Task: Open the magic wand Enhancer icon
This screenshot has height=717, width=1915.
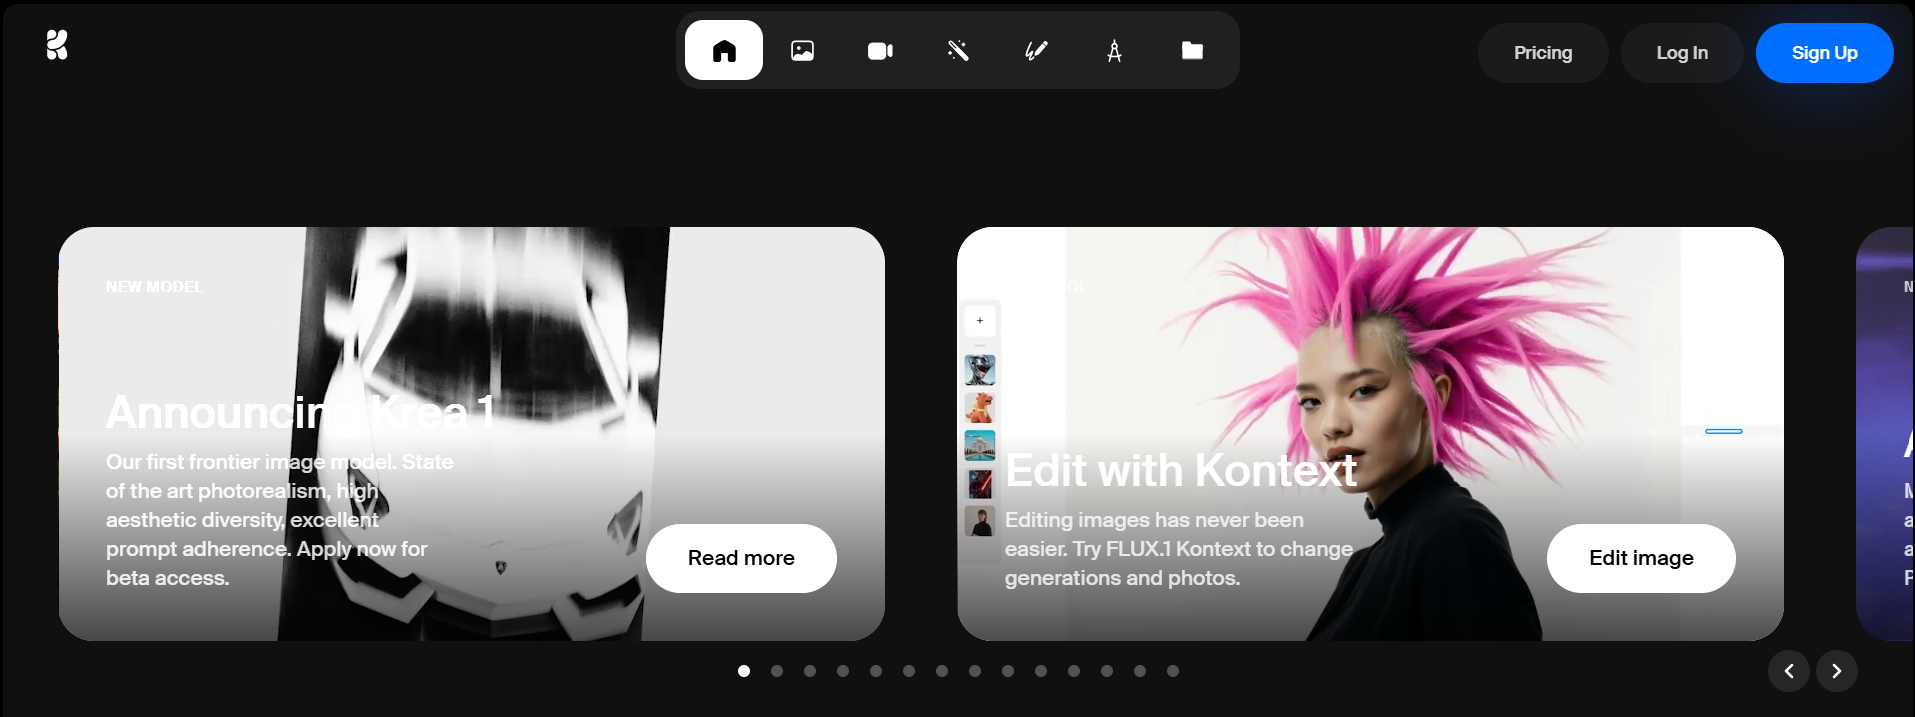Action: [x=958, y=50]
